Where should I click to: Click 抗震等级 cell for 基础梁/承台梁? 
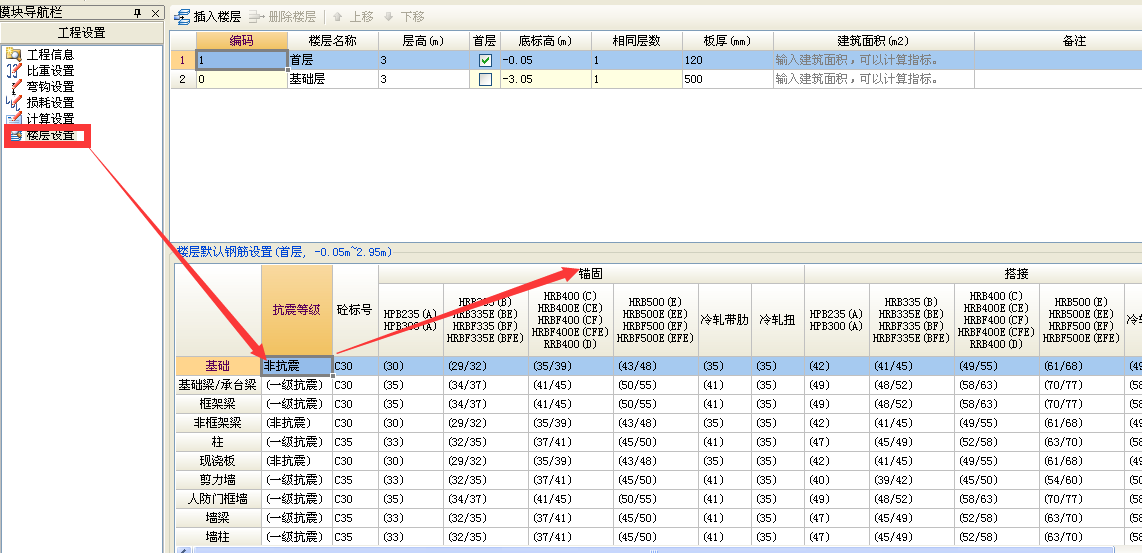pyautogui.click(x=297, y=385)
